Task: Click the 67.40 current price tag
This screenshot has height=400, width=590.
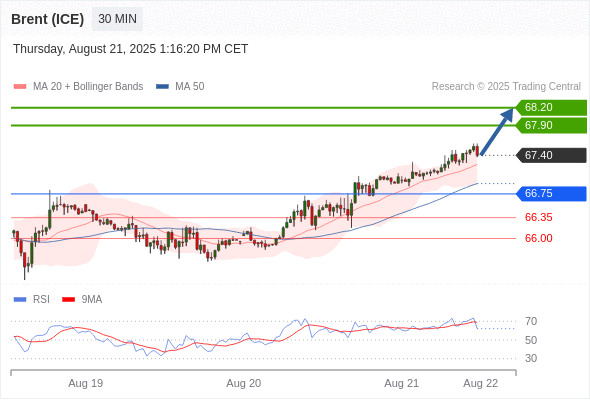Action: point(551,155)
